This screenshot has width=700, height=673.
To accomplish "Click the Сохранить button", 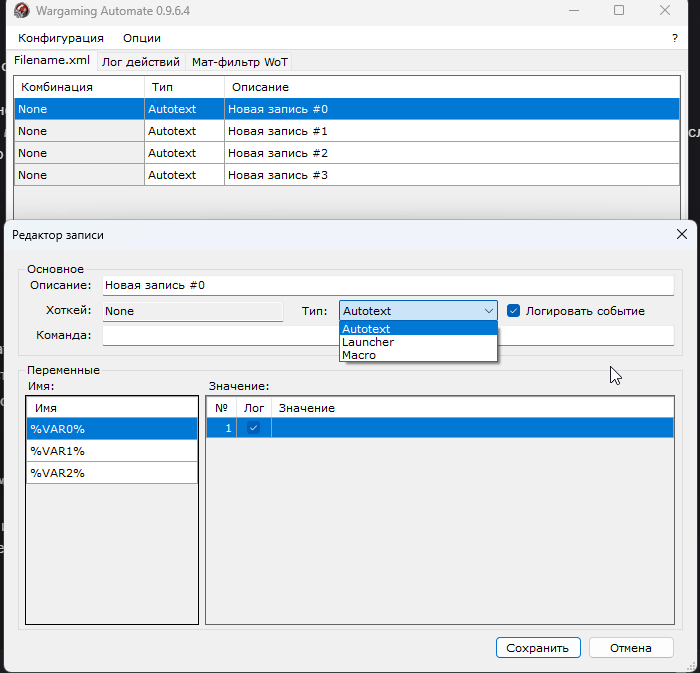I will [x=538, y=648].
